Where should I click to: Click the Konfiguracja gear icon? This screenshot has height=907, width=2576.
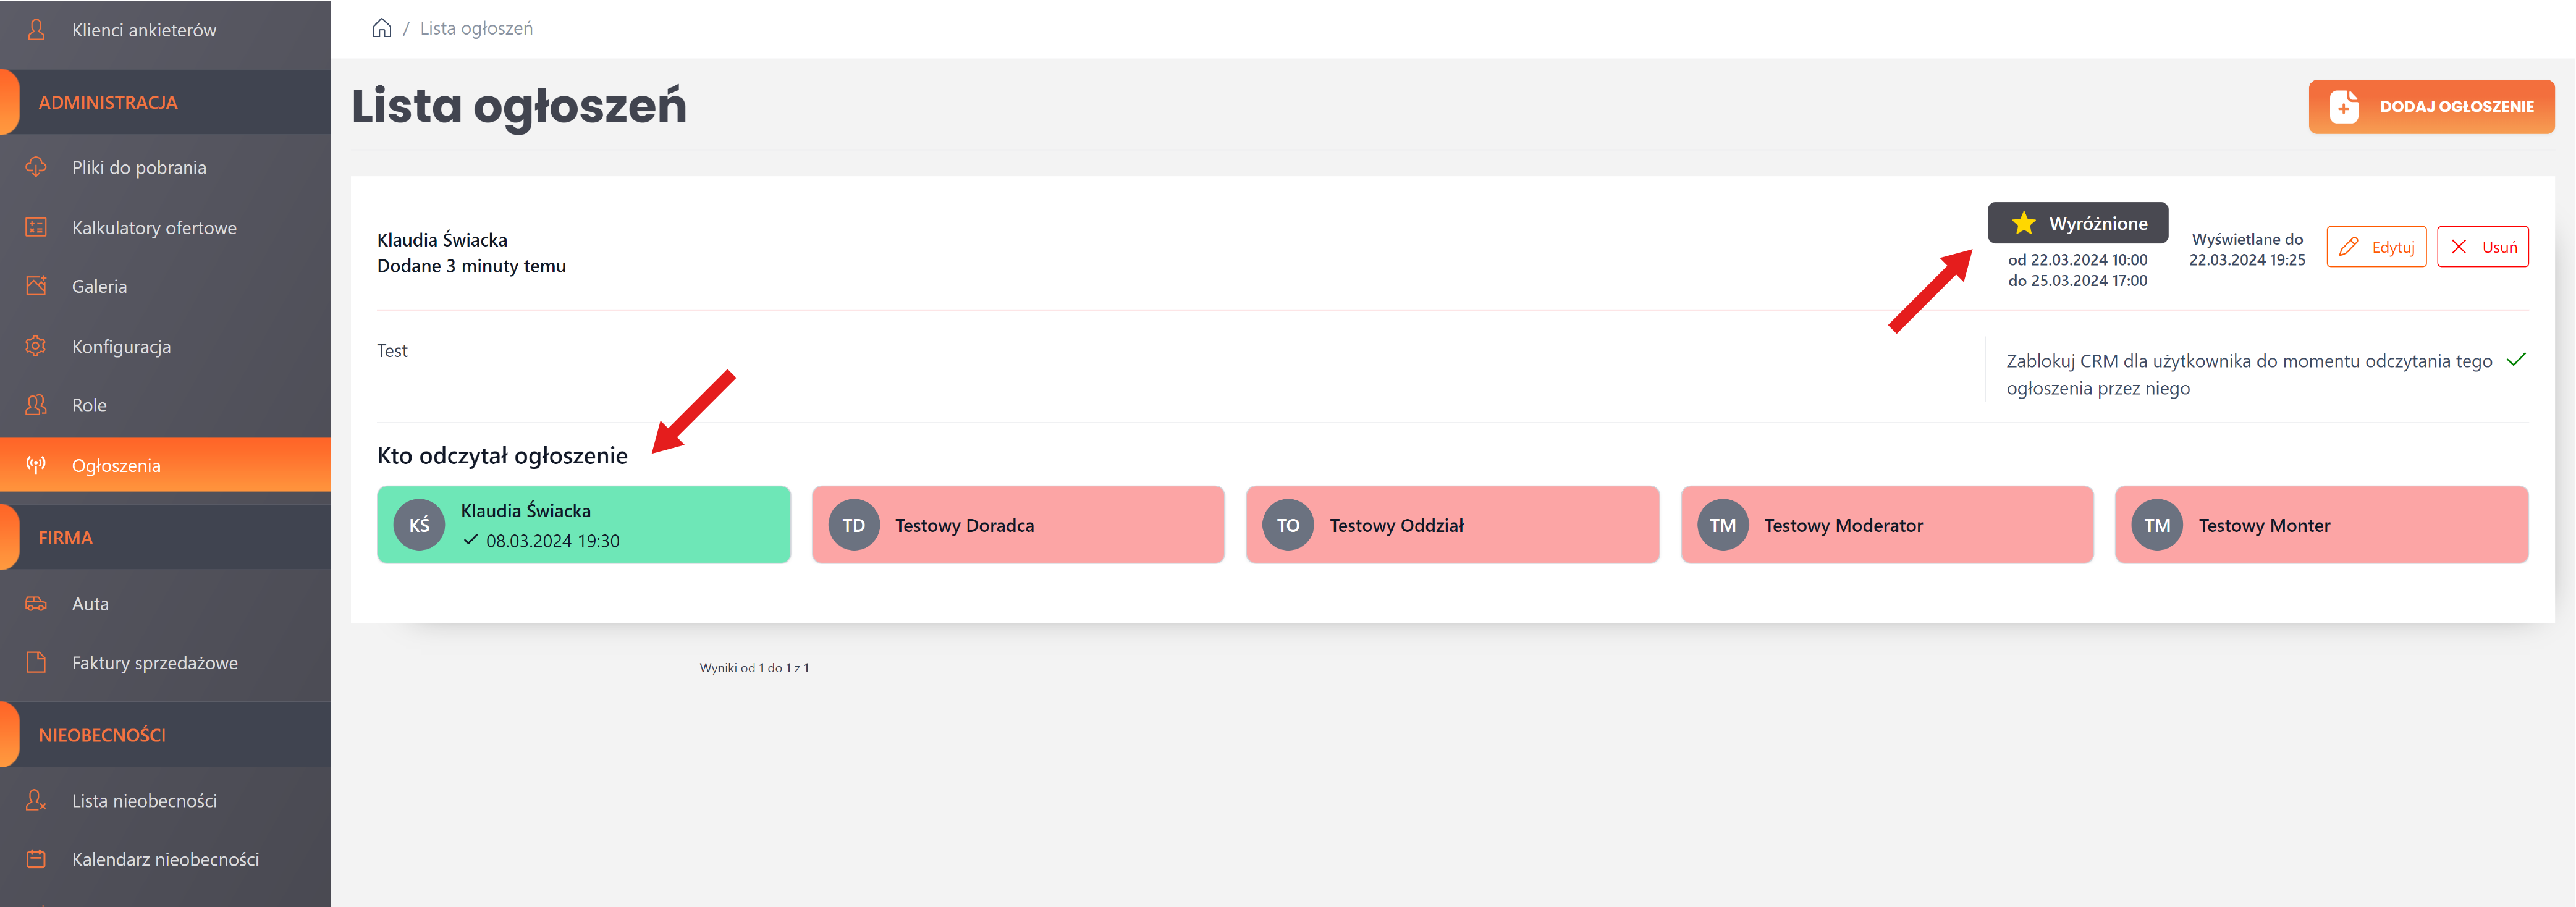coord(36,346)
